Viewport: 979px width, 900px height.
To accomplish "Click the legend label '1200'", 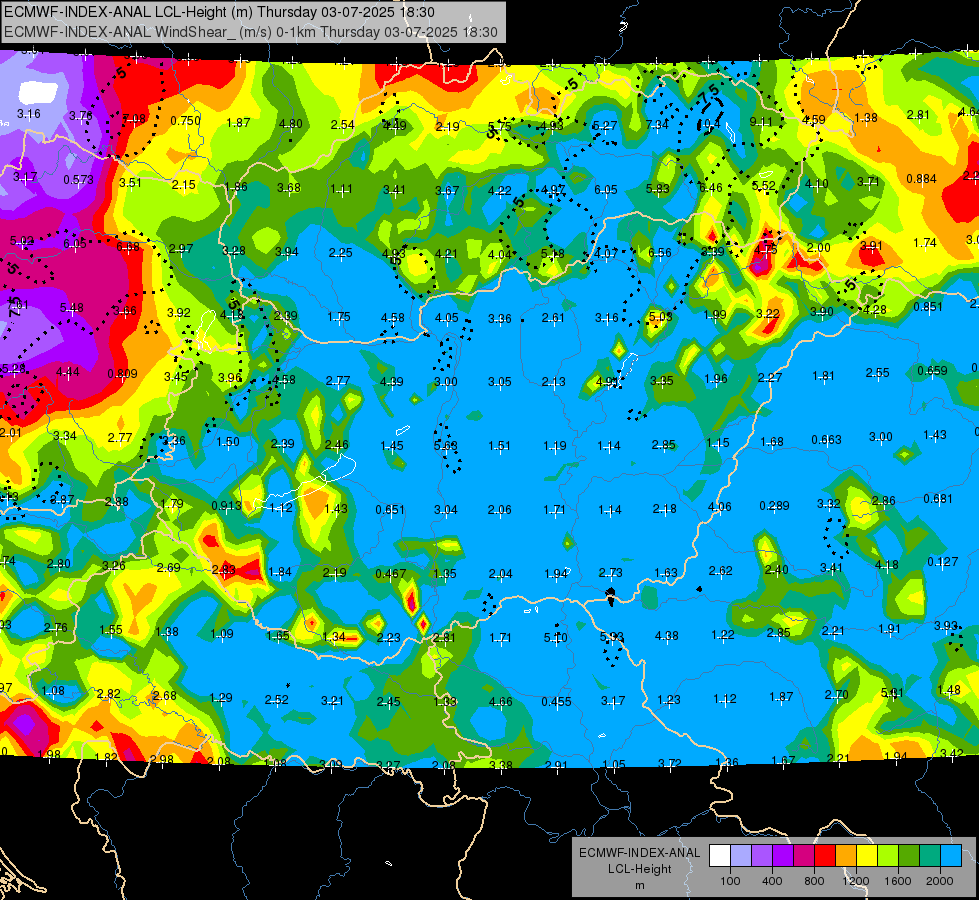I will (856, 881).
